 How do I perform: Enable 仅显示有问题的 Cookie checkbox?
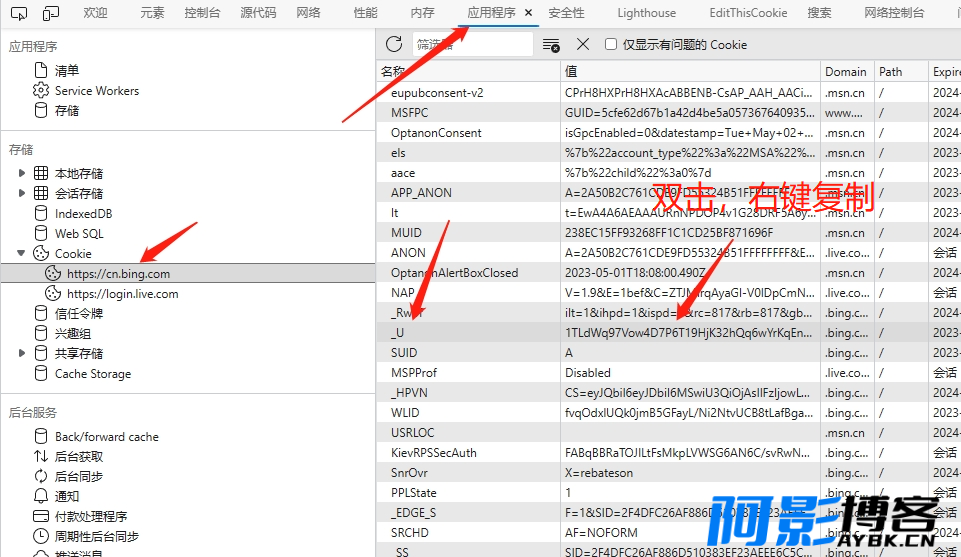click(x=610, y=44)
